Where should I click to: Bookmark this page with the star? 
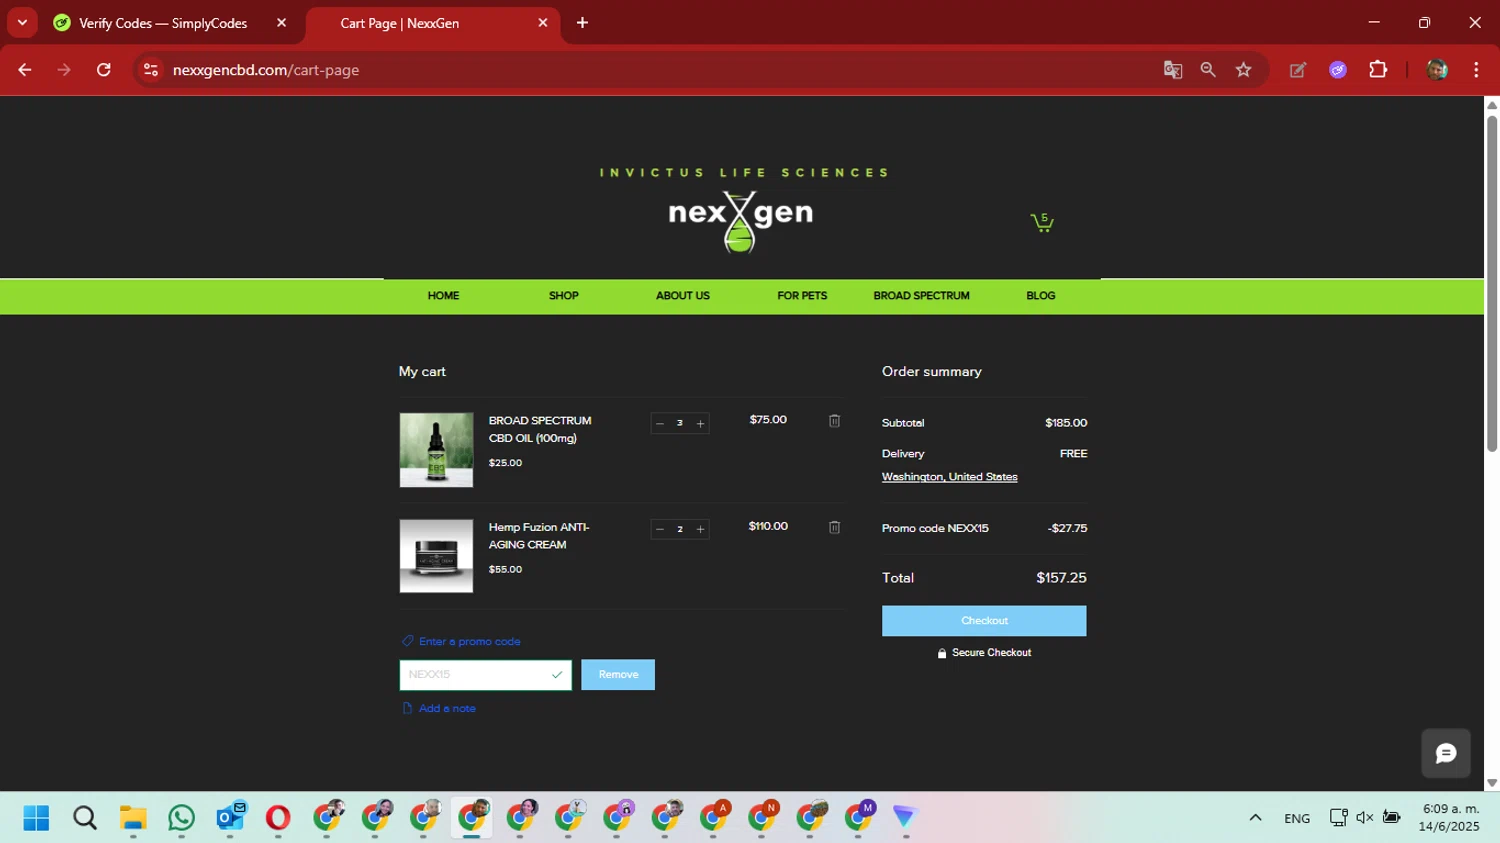click(1243, 70)
